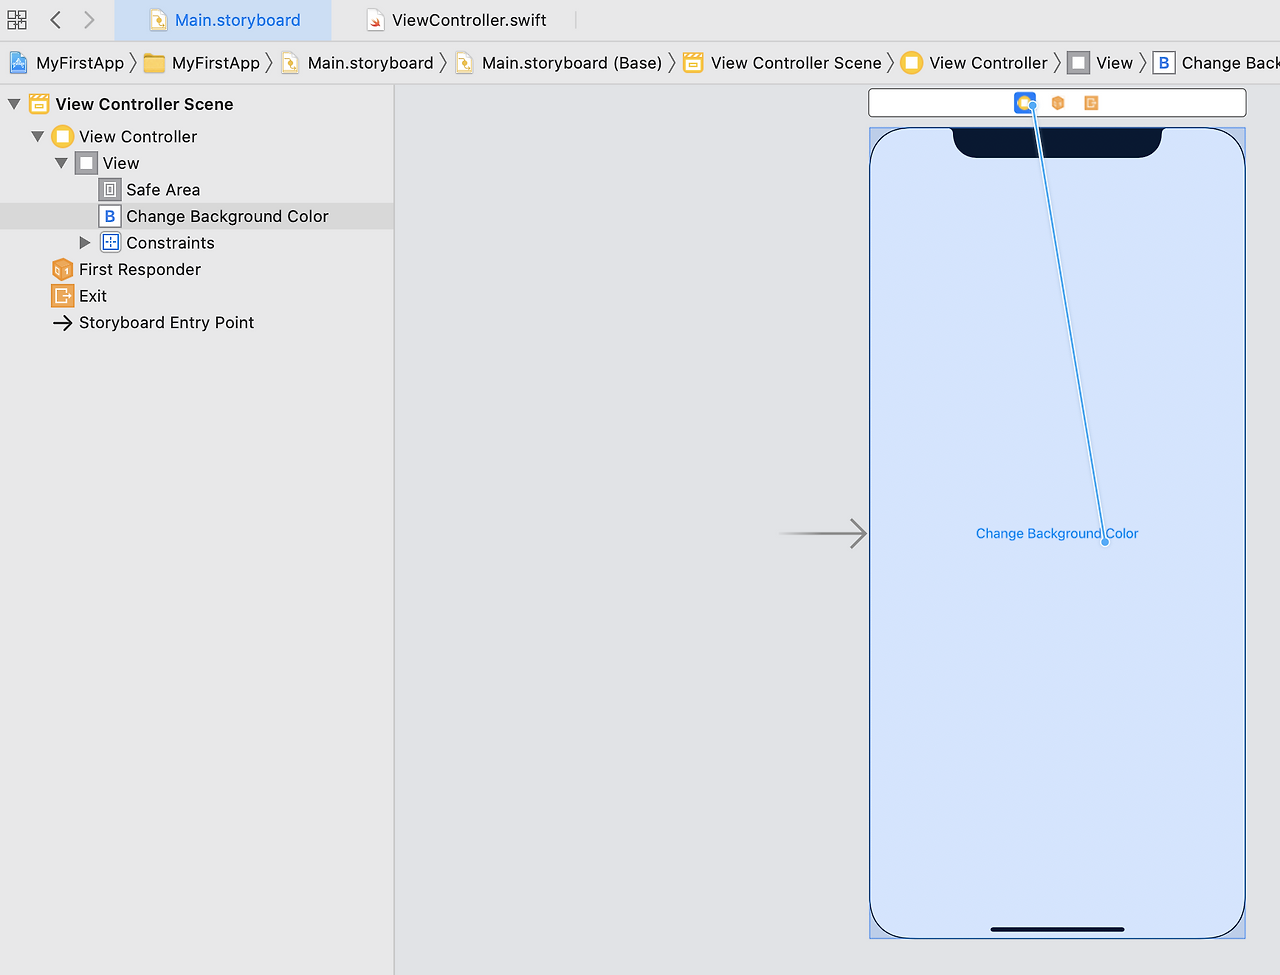Viewport: 1280px width, 975px height.
Task: Select the First Responder cube icon in outline
Action: 62,270
